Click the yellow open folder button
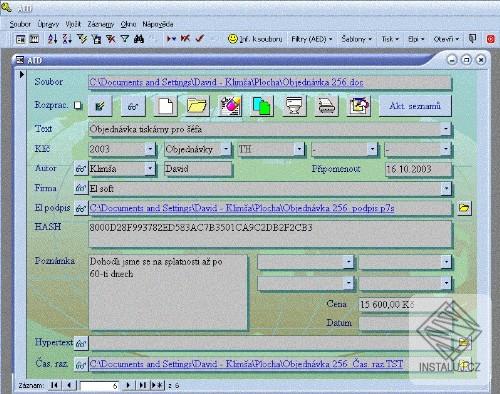 pos(197,106)
